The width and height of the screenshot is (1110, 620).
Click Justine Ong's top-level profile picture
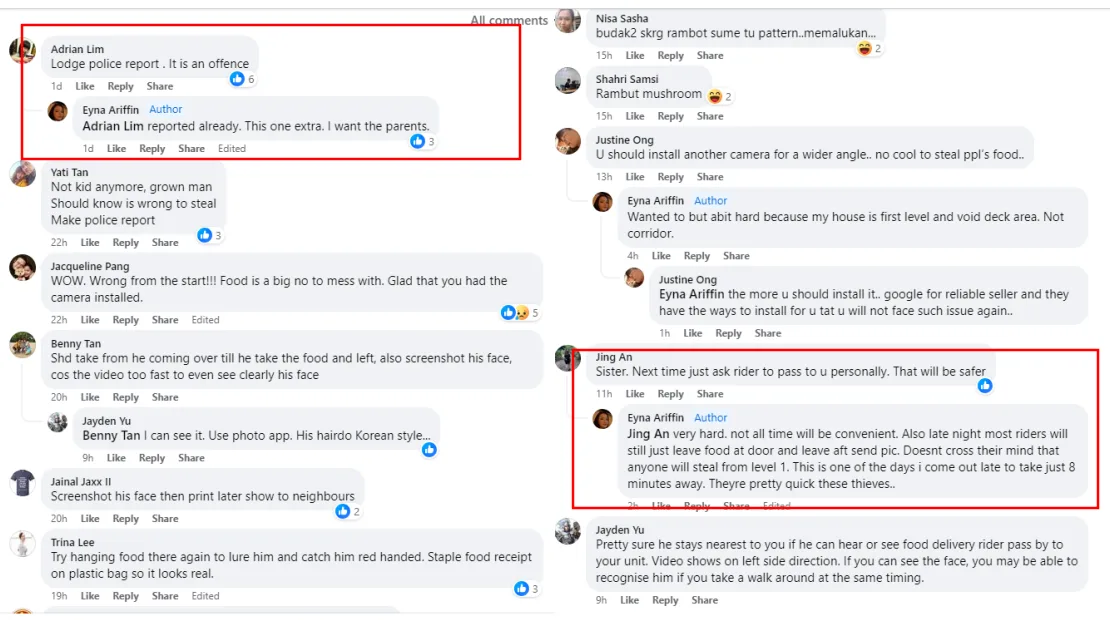[x=568, y=142]
